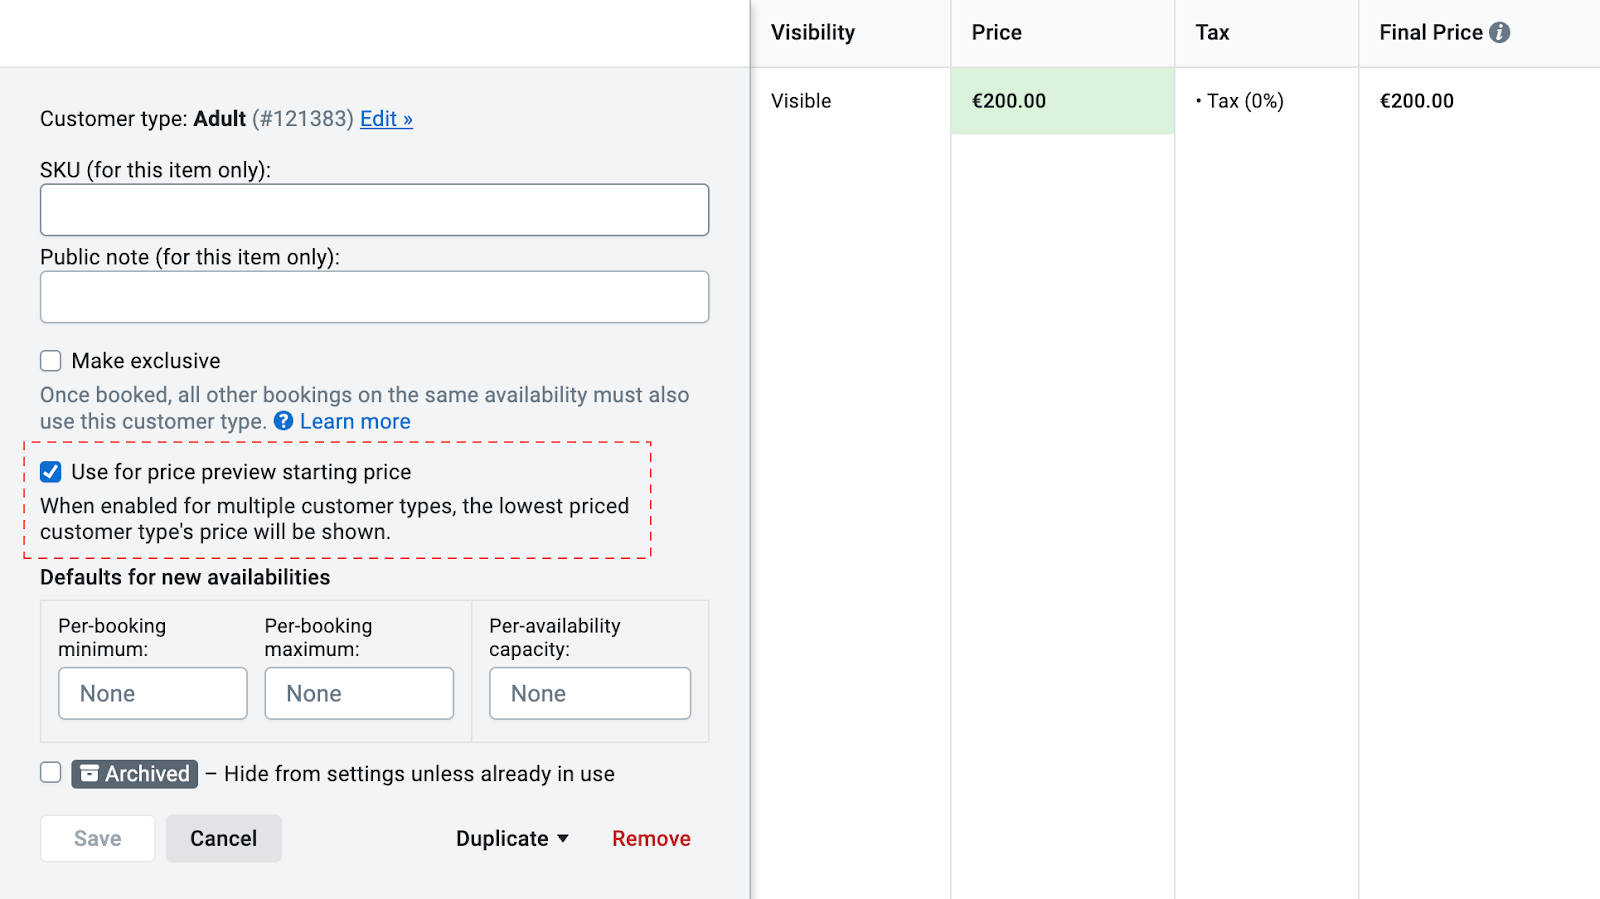Enable the Make exclusive checkbox
Image resolution: width=1600 pixels, height=899 pixels.
(51, 361)
